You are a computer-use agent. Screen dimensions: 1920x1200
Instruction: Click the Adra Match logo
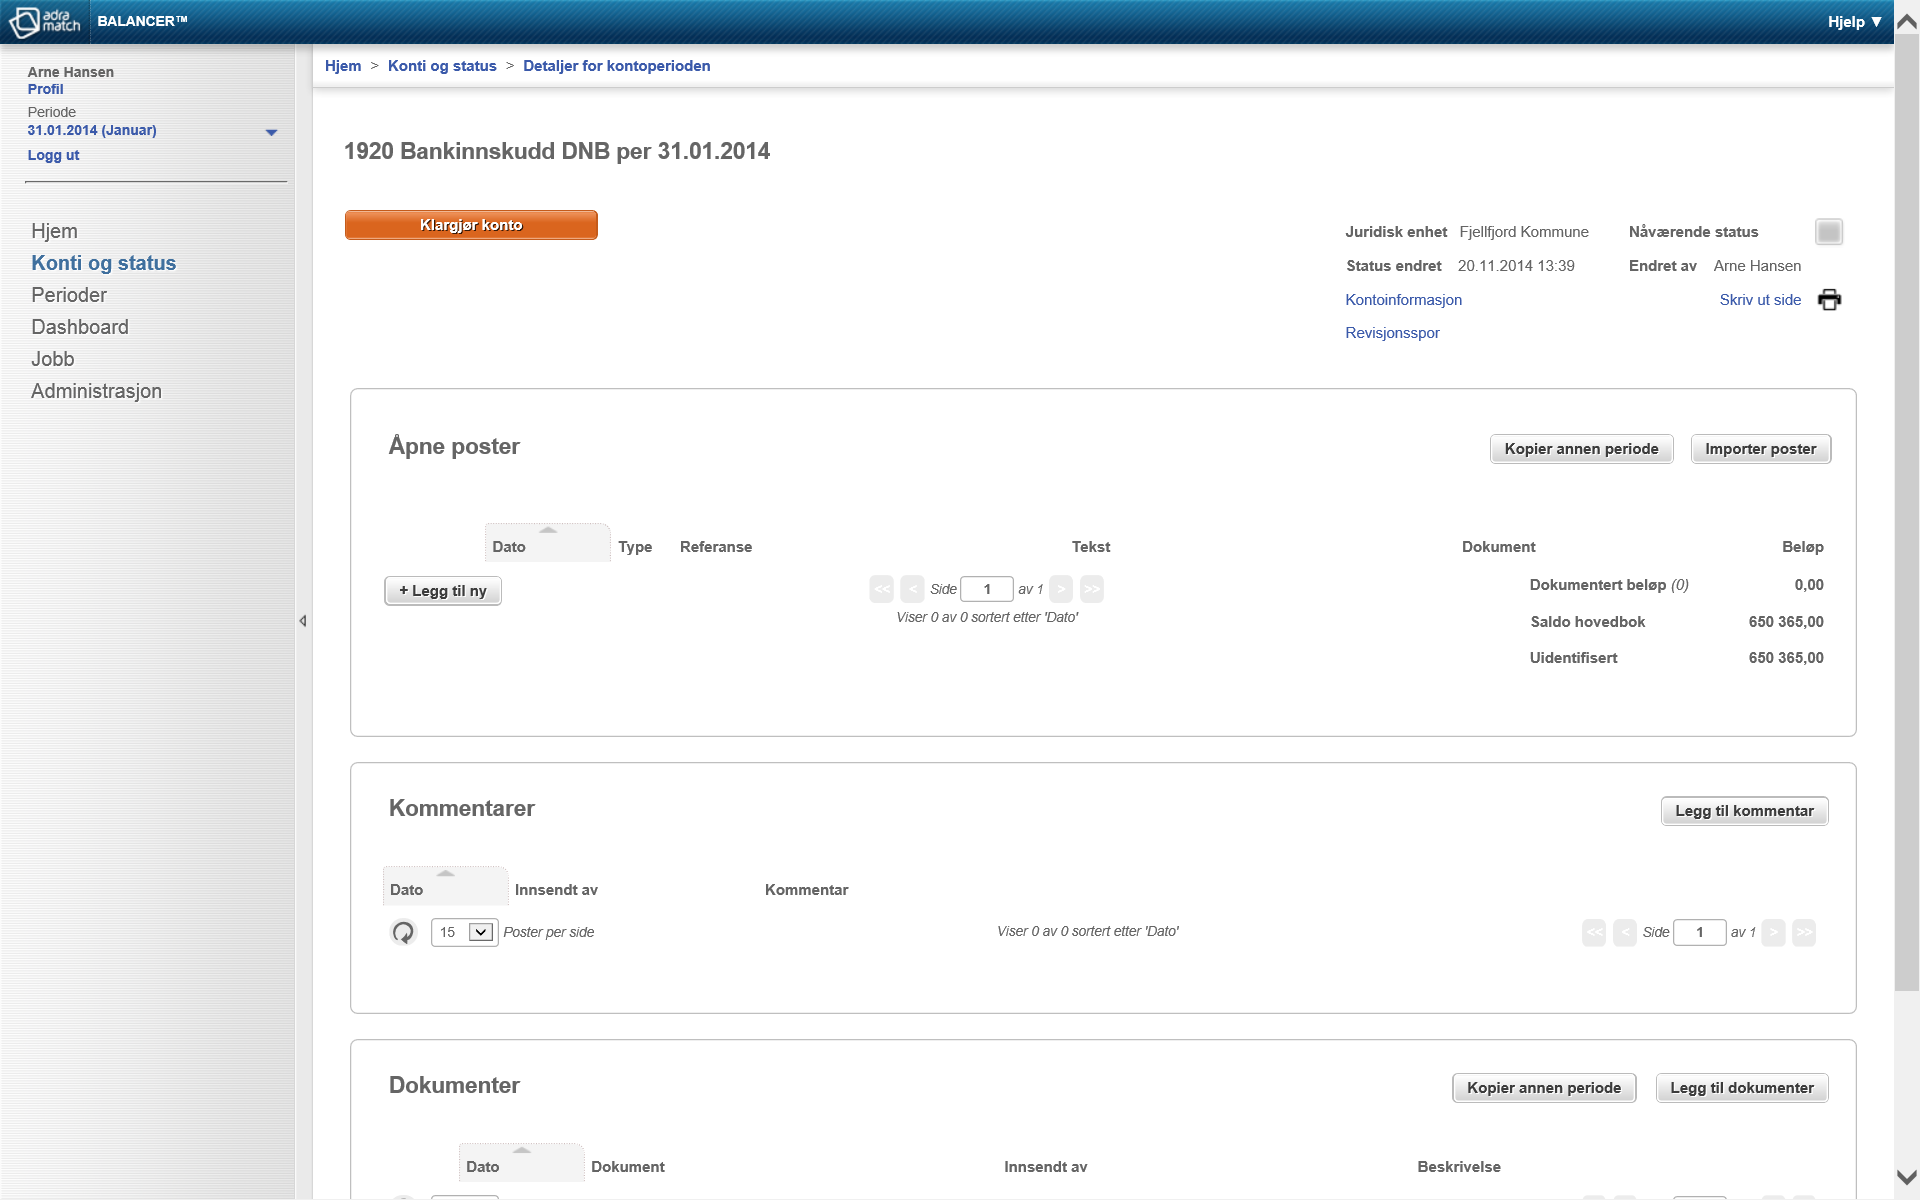pos(45,21)
